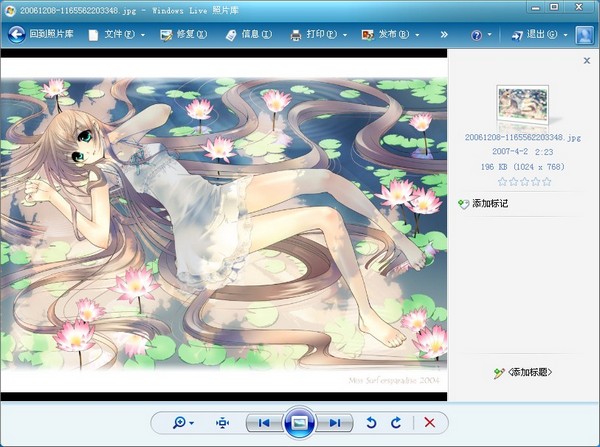Viewport: 600px width, 447px height.
Task: Click 添加标题 to add a caption
Action: pos(523,373)
